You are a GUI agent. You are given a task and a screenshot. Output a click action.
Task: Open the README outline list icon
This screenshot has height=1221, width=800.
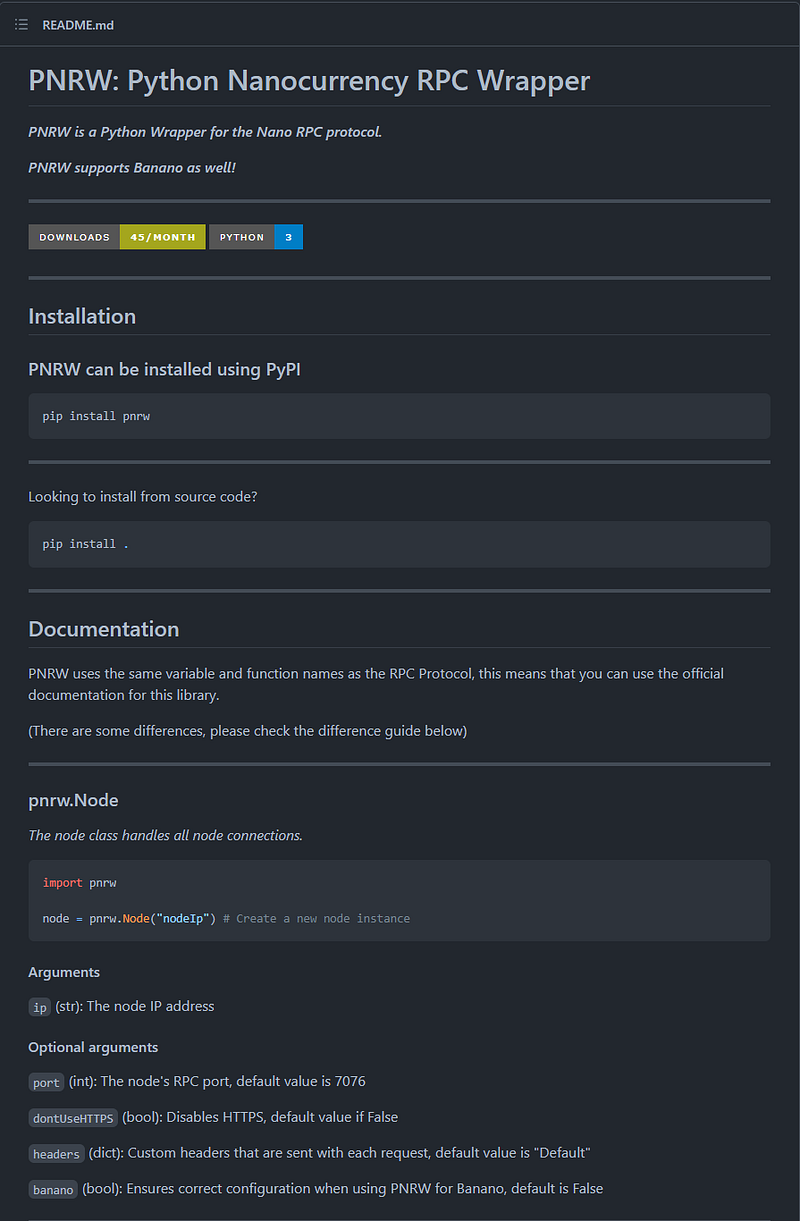pyautogui.click(x=21, y=24)
